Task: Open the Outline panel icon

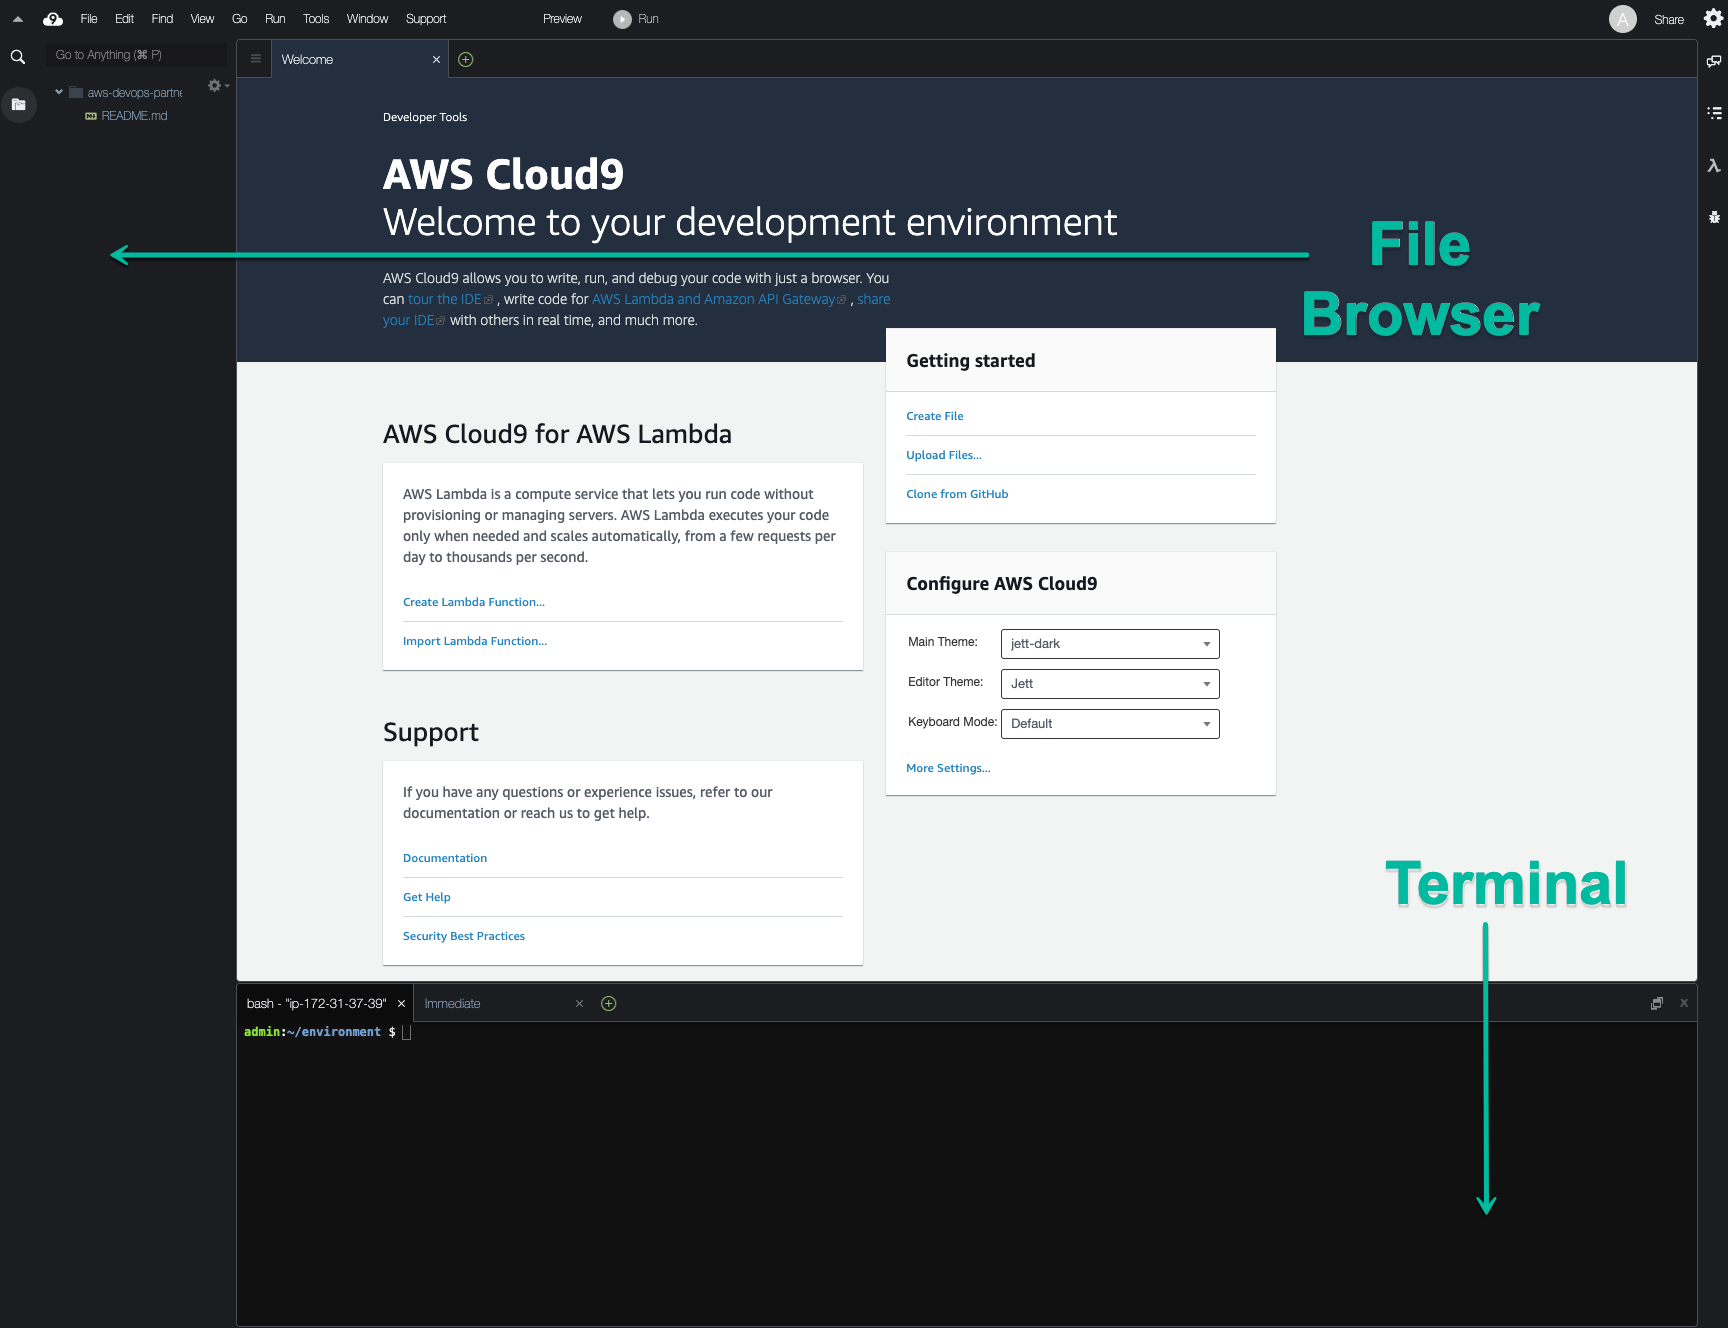Action: [1714, 113]
